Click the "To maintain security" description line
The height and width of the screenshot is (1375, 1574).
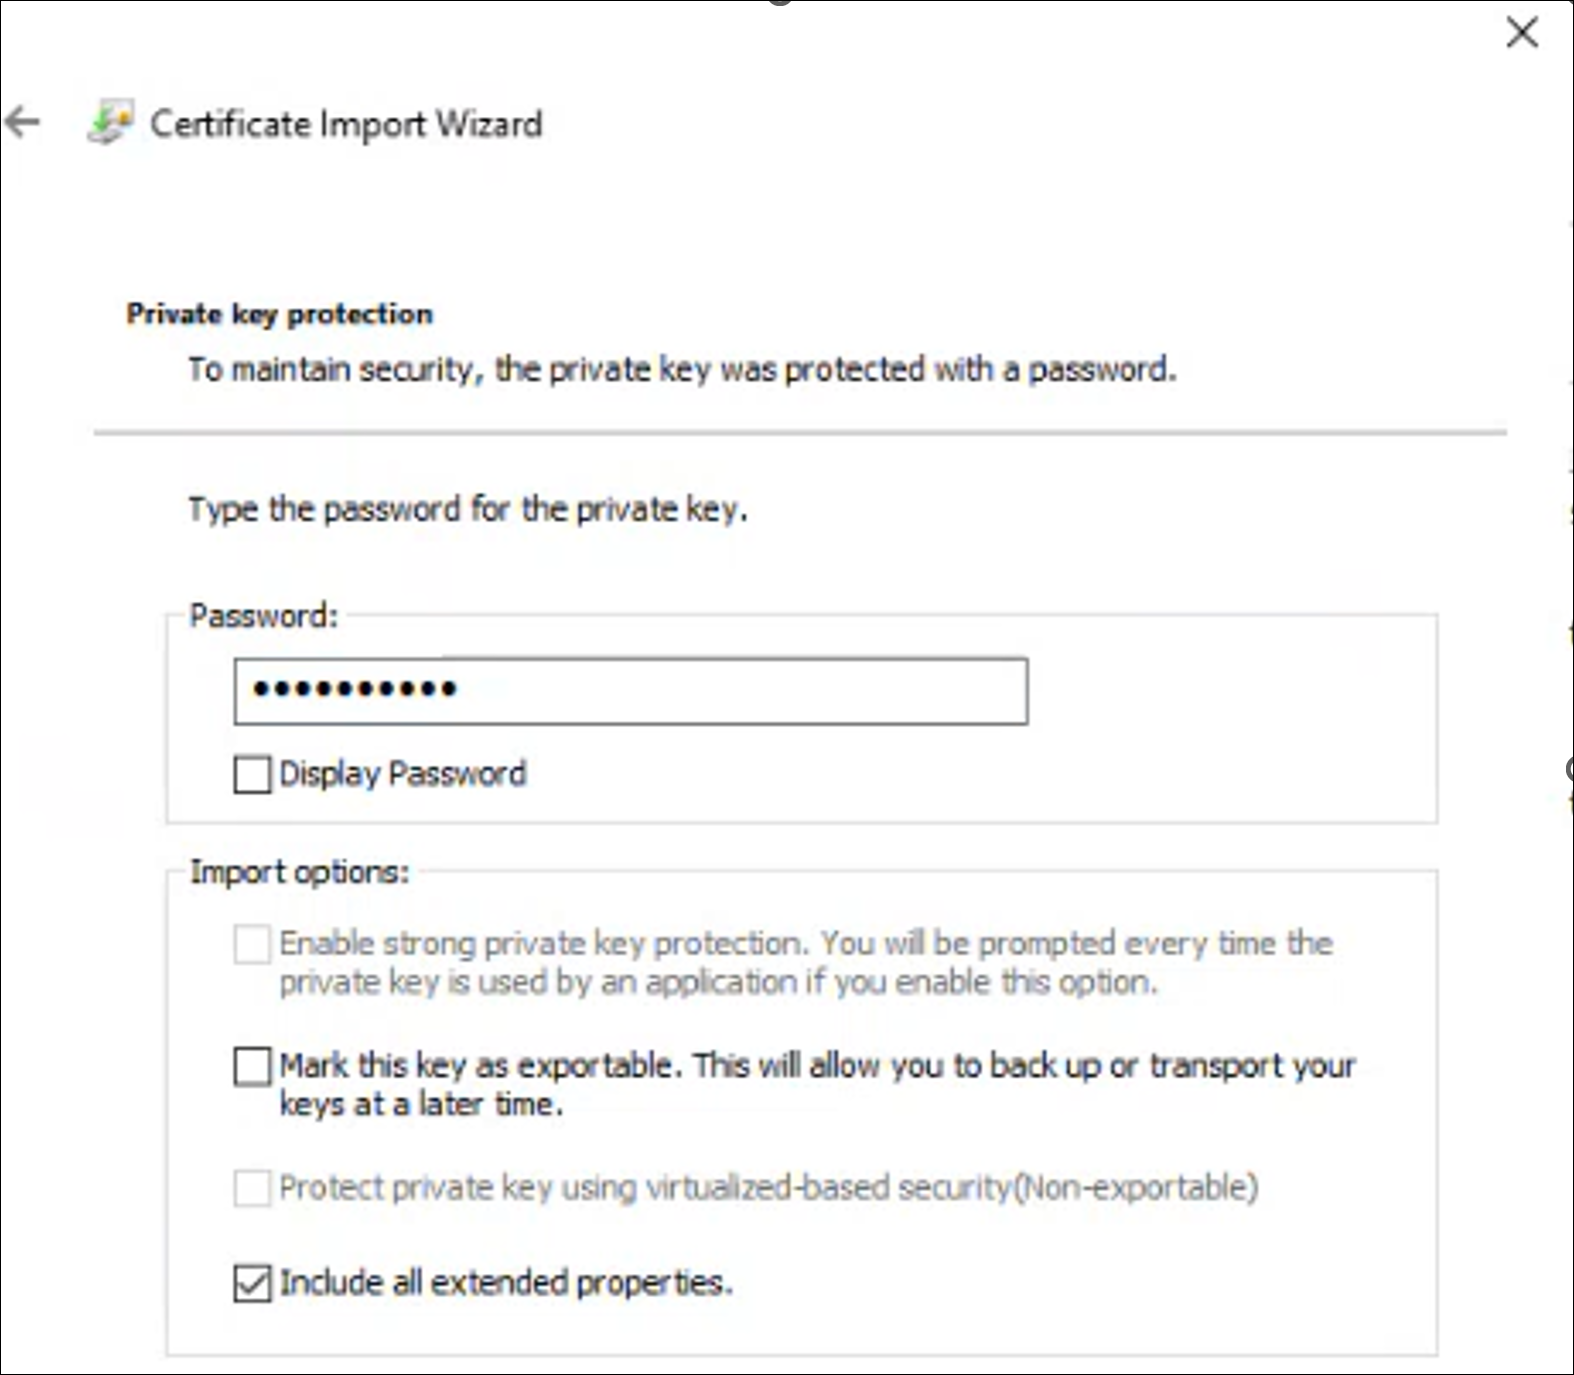pyautogui.click(x=682, y=369)
